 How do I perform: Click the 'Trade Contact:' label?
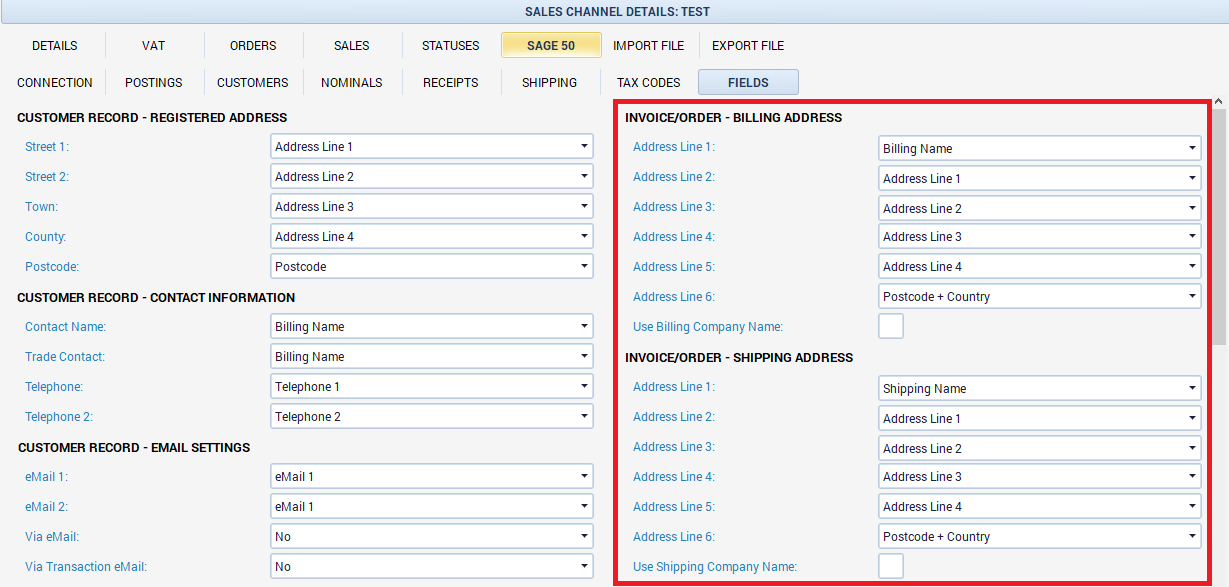click(x=65, y=357)
